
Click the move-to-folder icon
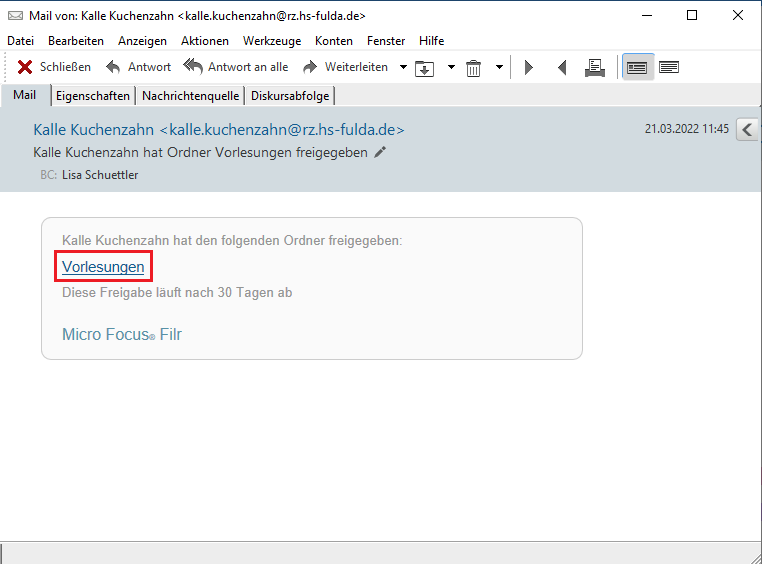pyautogui.click(x=425, y=68)
